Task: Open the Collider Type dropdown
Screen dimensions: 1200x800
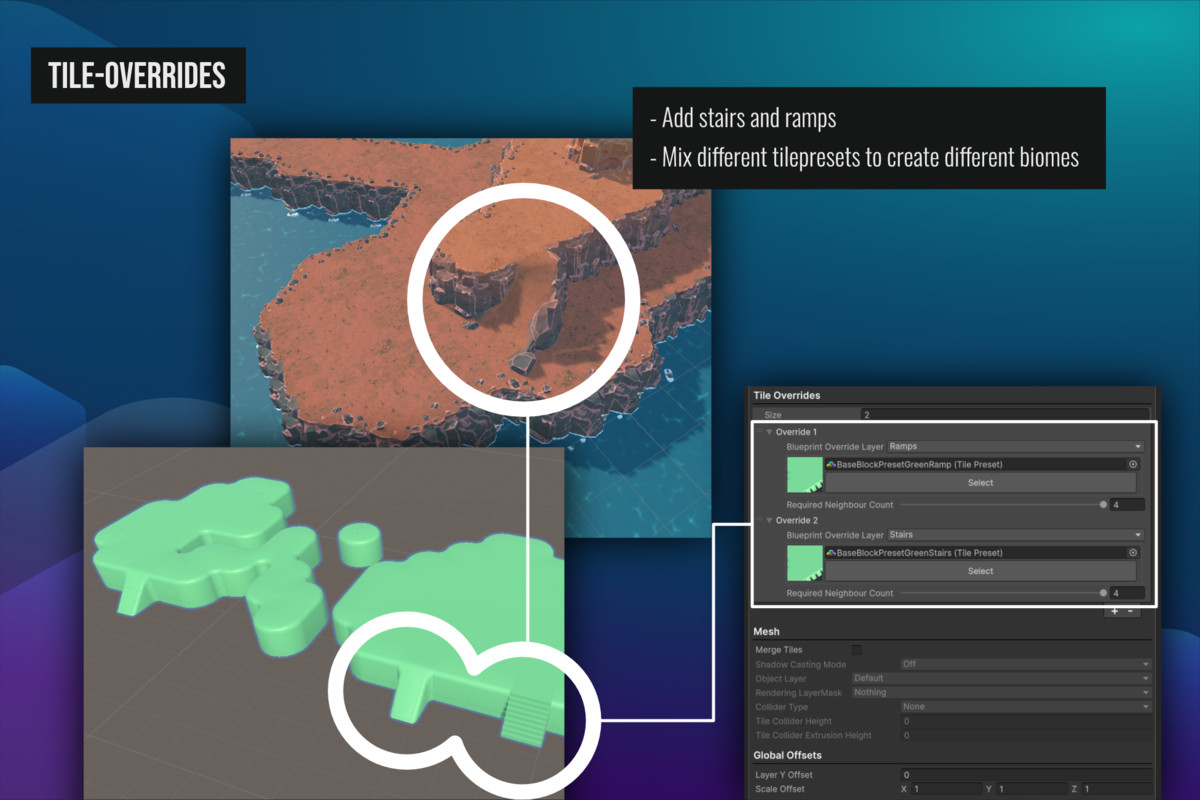Action: (x=1026, y=706)
